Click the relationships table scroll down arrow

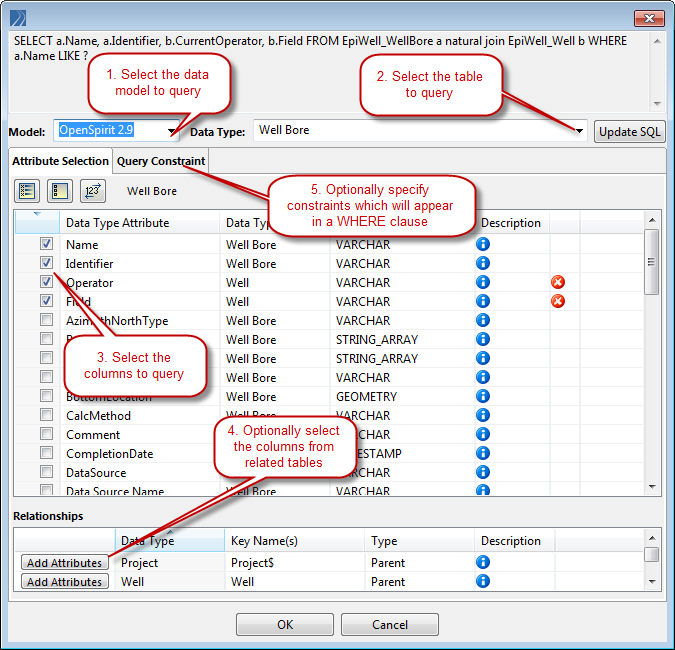tap(652, 582)
